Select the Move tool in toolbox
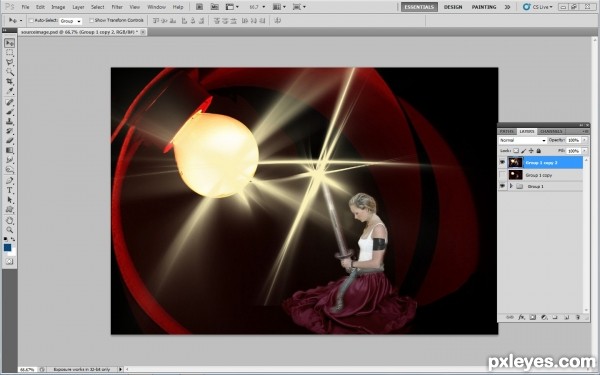600x375 pixels. [9, 43]
